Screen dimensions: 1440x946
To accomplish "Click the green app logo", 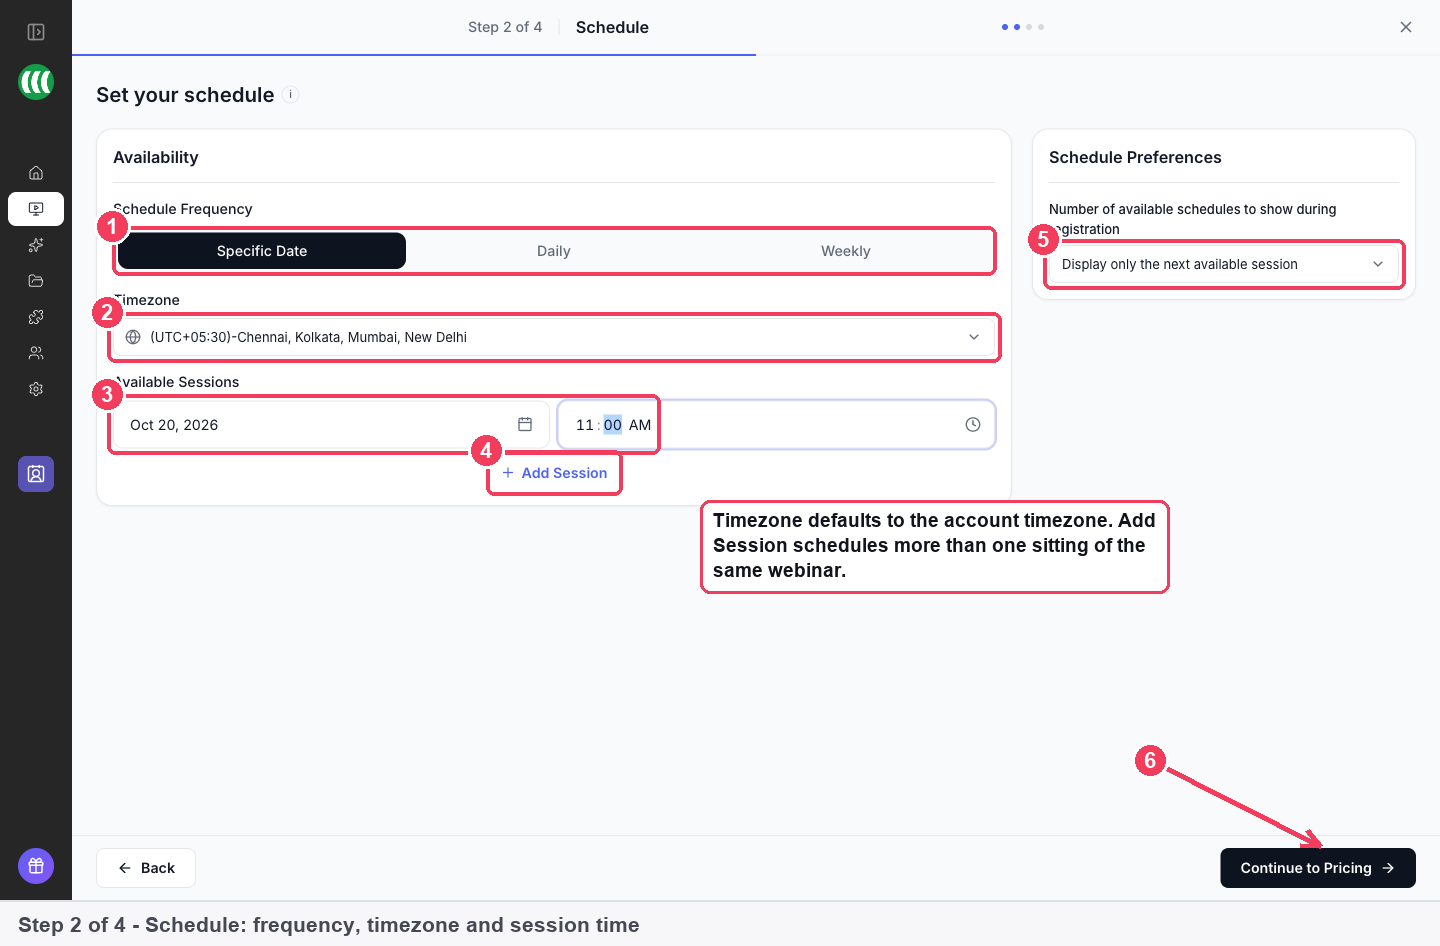I will pyautogui.click(x=36, y=82).
